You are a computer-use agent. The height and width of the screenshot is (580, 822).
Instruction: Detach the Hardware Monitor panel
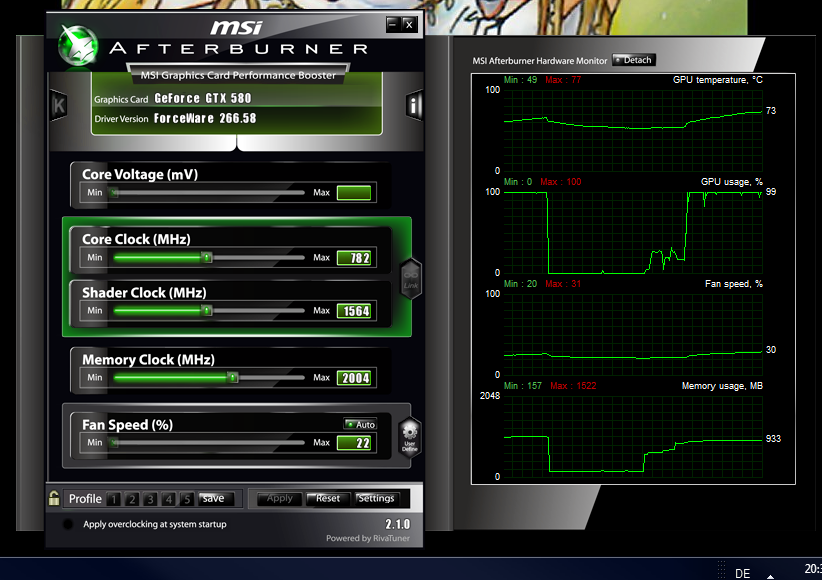(x=634, y=60)
